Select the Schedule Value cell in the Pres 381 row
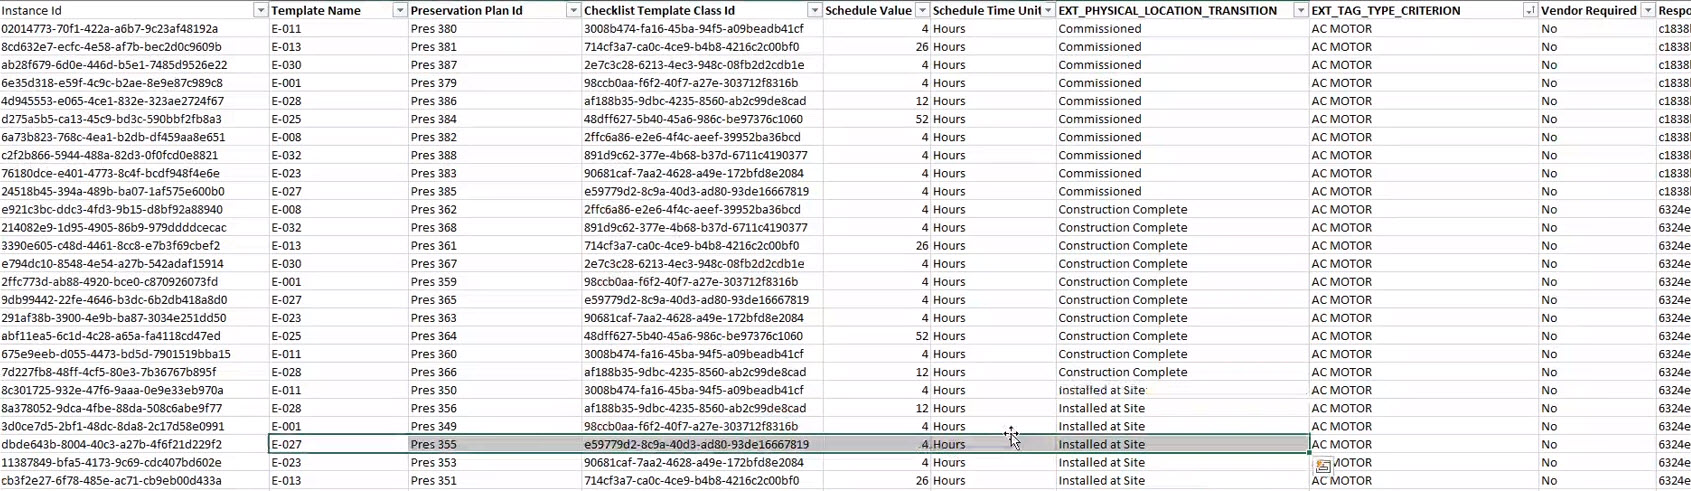 [x=876, y=47]
